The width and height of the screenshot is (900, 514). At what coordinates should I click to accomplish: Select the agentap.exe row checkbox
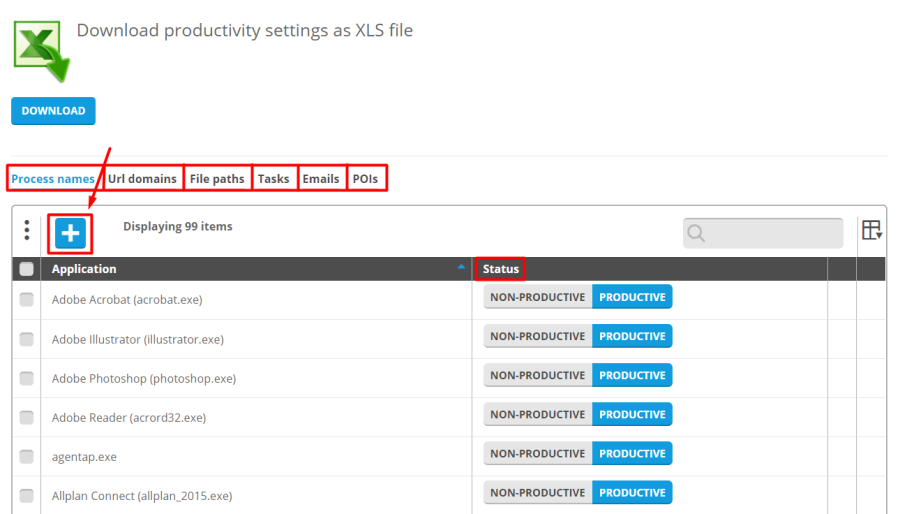pyautogui.click(x=26, y=456)
